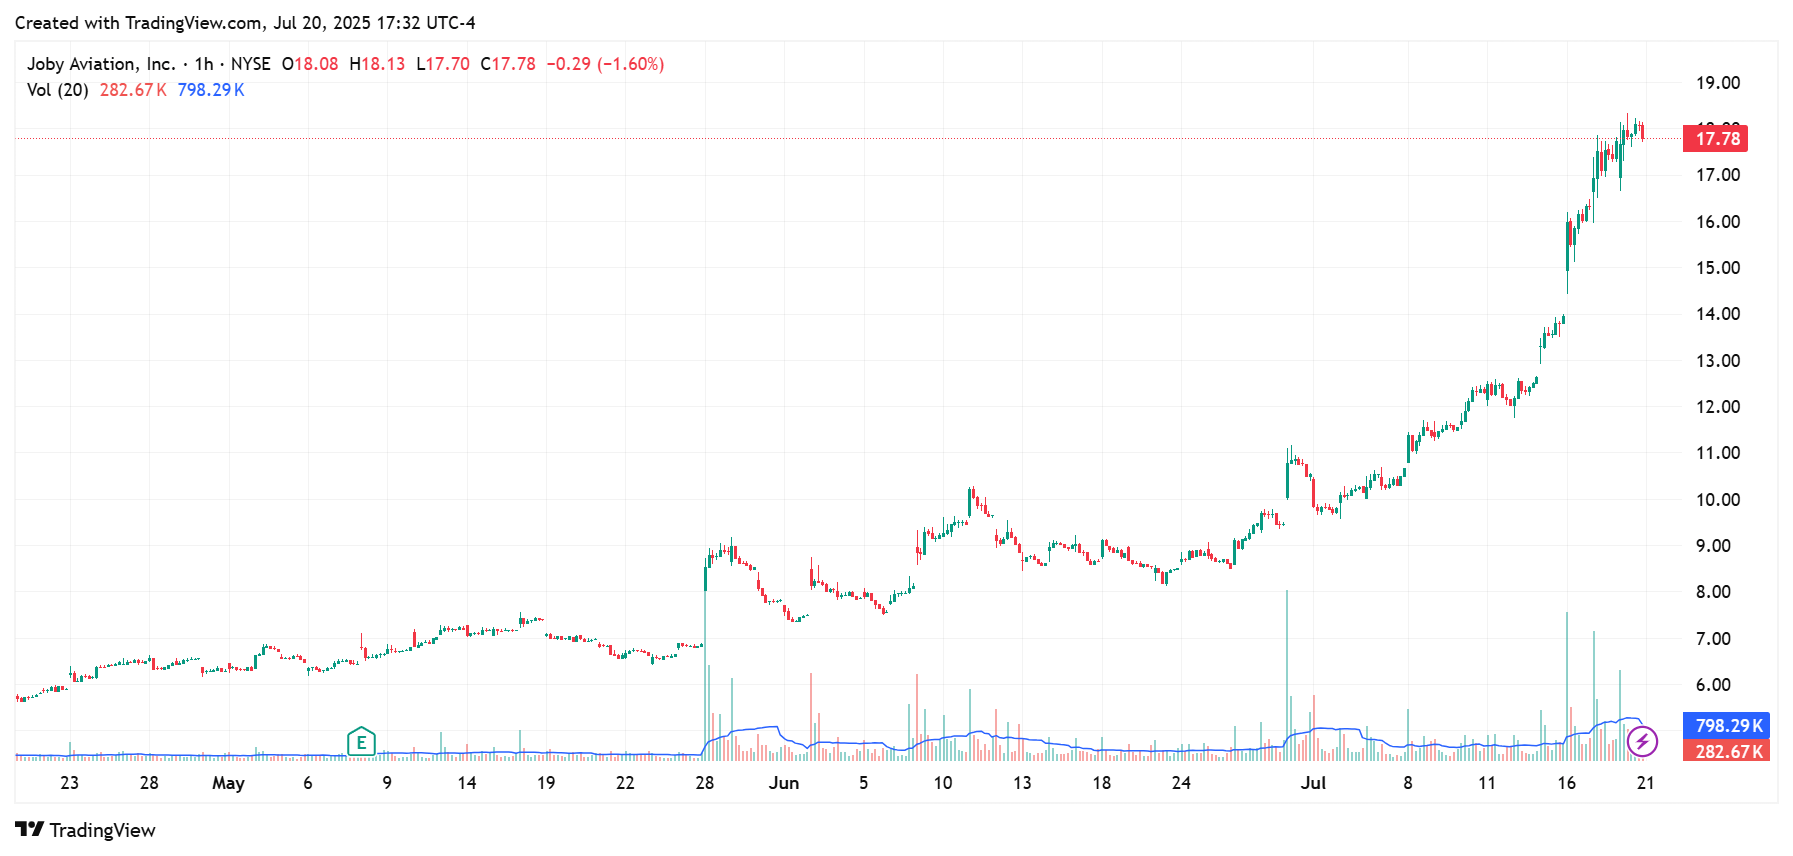Click the 13.00 price axis label
This screenshot has width=1793, height=856.
pyautogui.click(x=1718, y=361)
